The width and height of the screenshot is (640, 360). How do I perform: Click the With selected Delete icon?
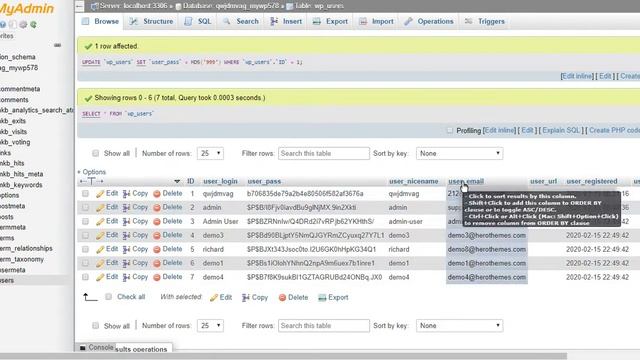click(282, 298)
